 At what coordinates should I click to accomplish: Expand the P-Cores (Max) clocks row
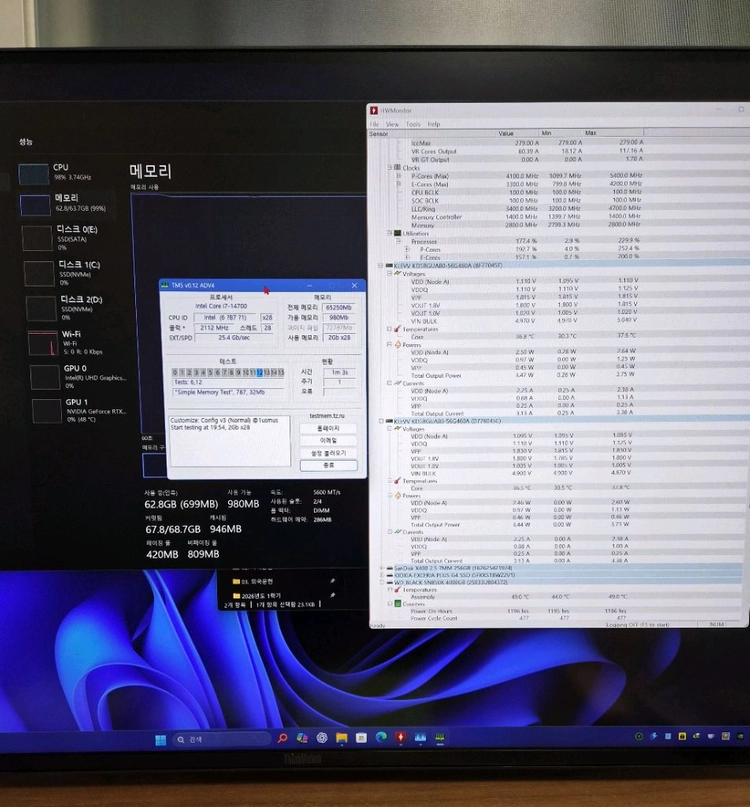pos(398,176)
